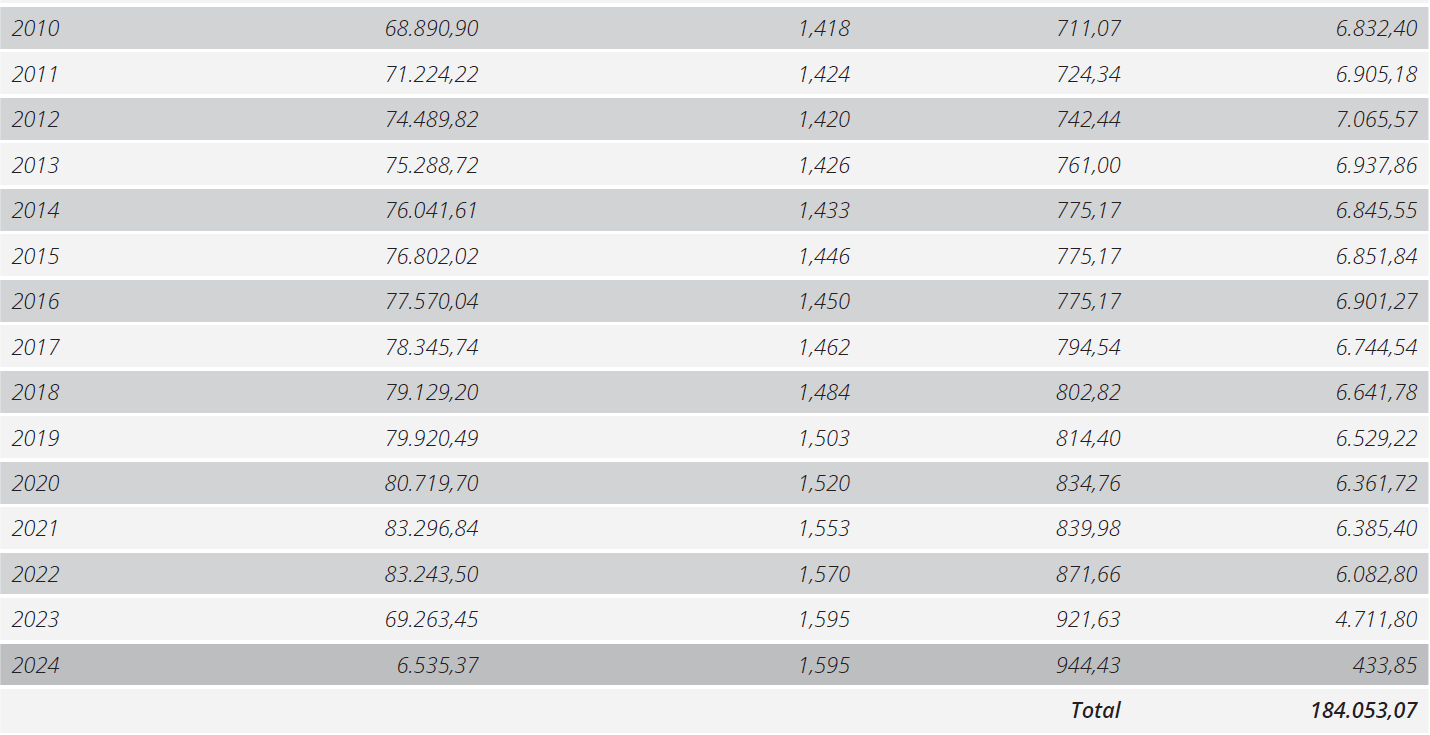Click index value 1,420 in 2012 row
The image size is (1430, 735).
(824, 120)
